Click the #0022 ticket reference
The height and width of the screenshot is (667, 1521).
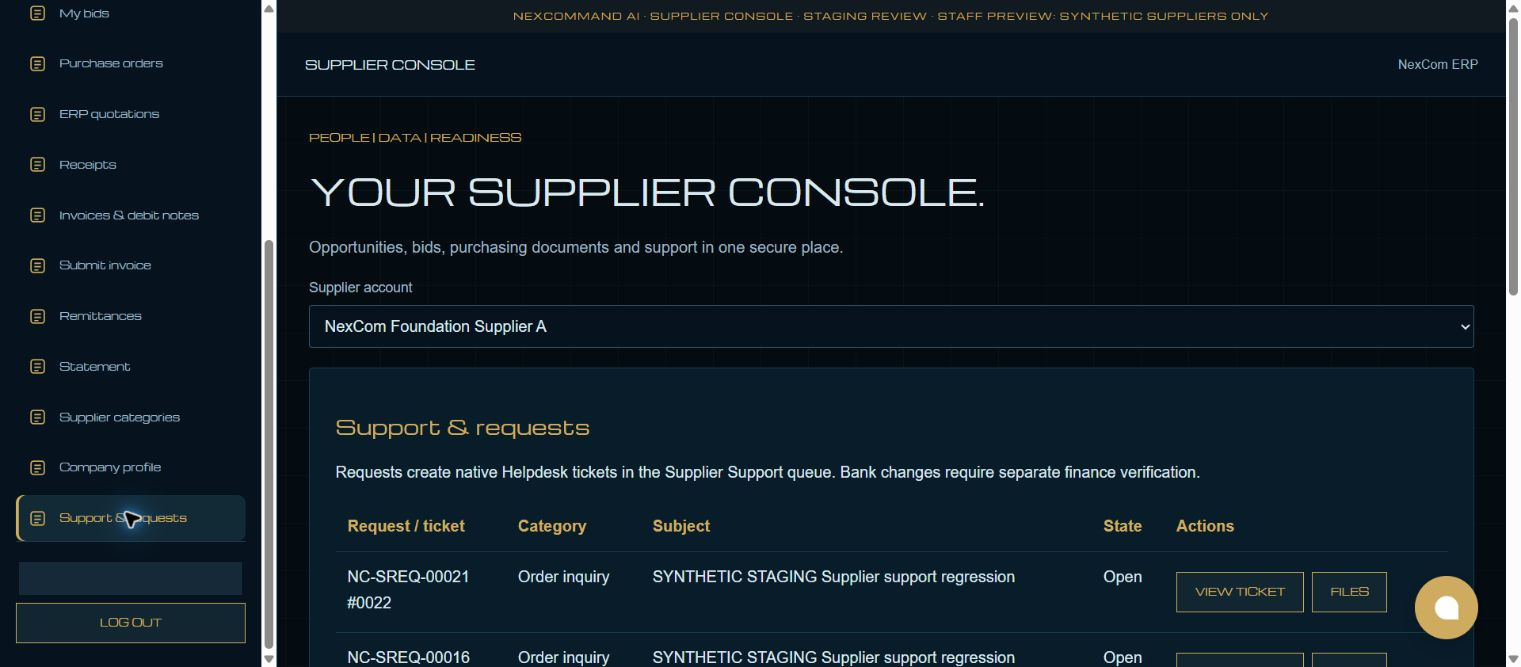pyautogui.click(x=369, y=603)
